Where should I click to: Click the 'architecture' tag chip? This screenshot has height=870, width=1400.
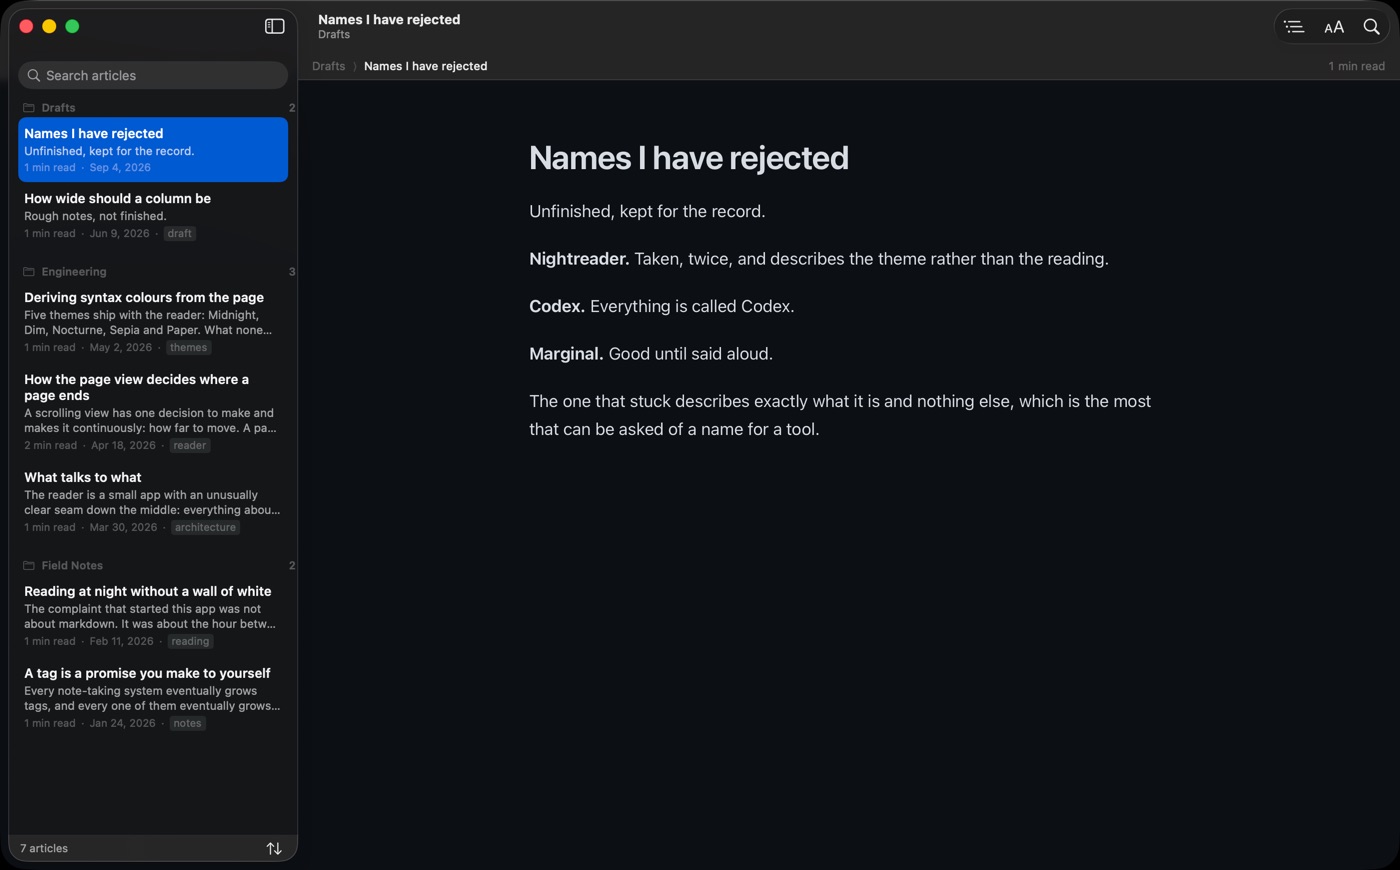coord(205,527)
